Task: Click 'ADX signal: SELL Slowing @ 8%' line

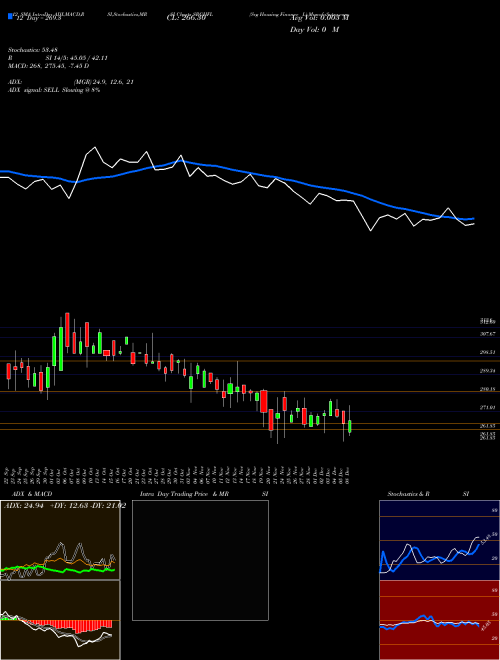Action: click(54, 90)
